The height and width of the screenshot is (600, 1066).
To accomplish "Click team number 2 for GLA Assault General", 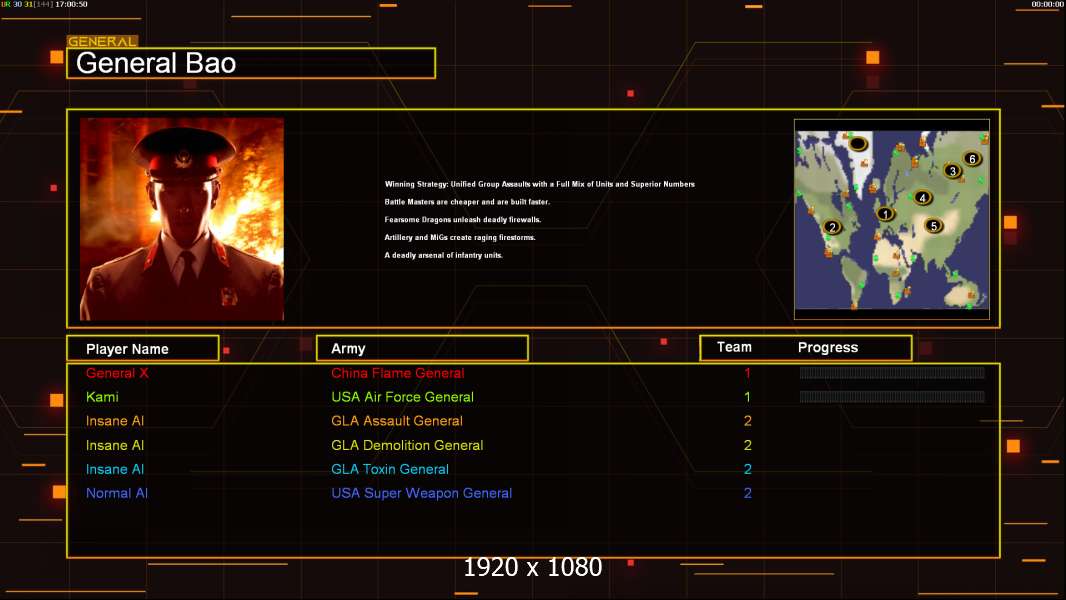I will click(748, 421).
